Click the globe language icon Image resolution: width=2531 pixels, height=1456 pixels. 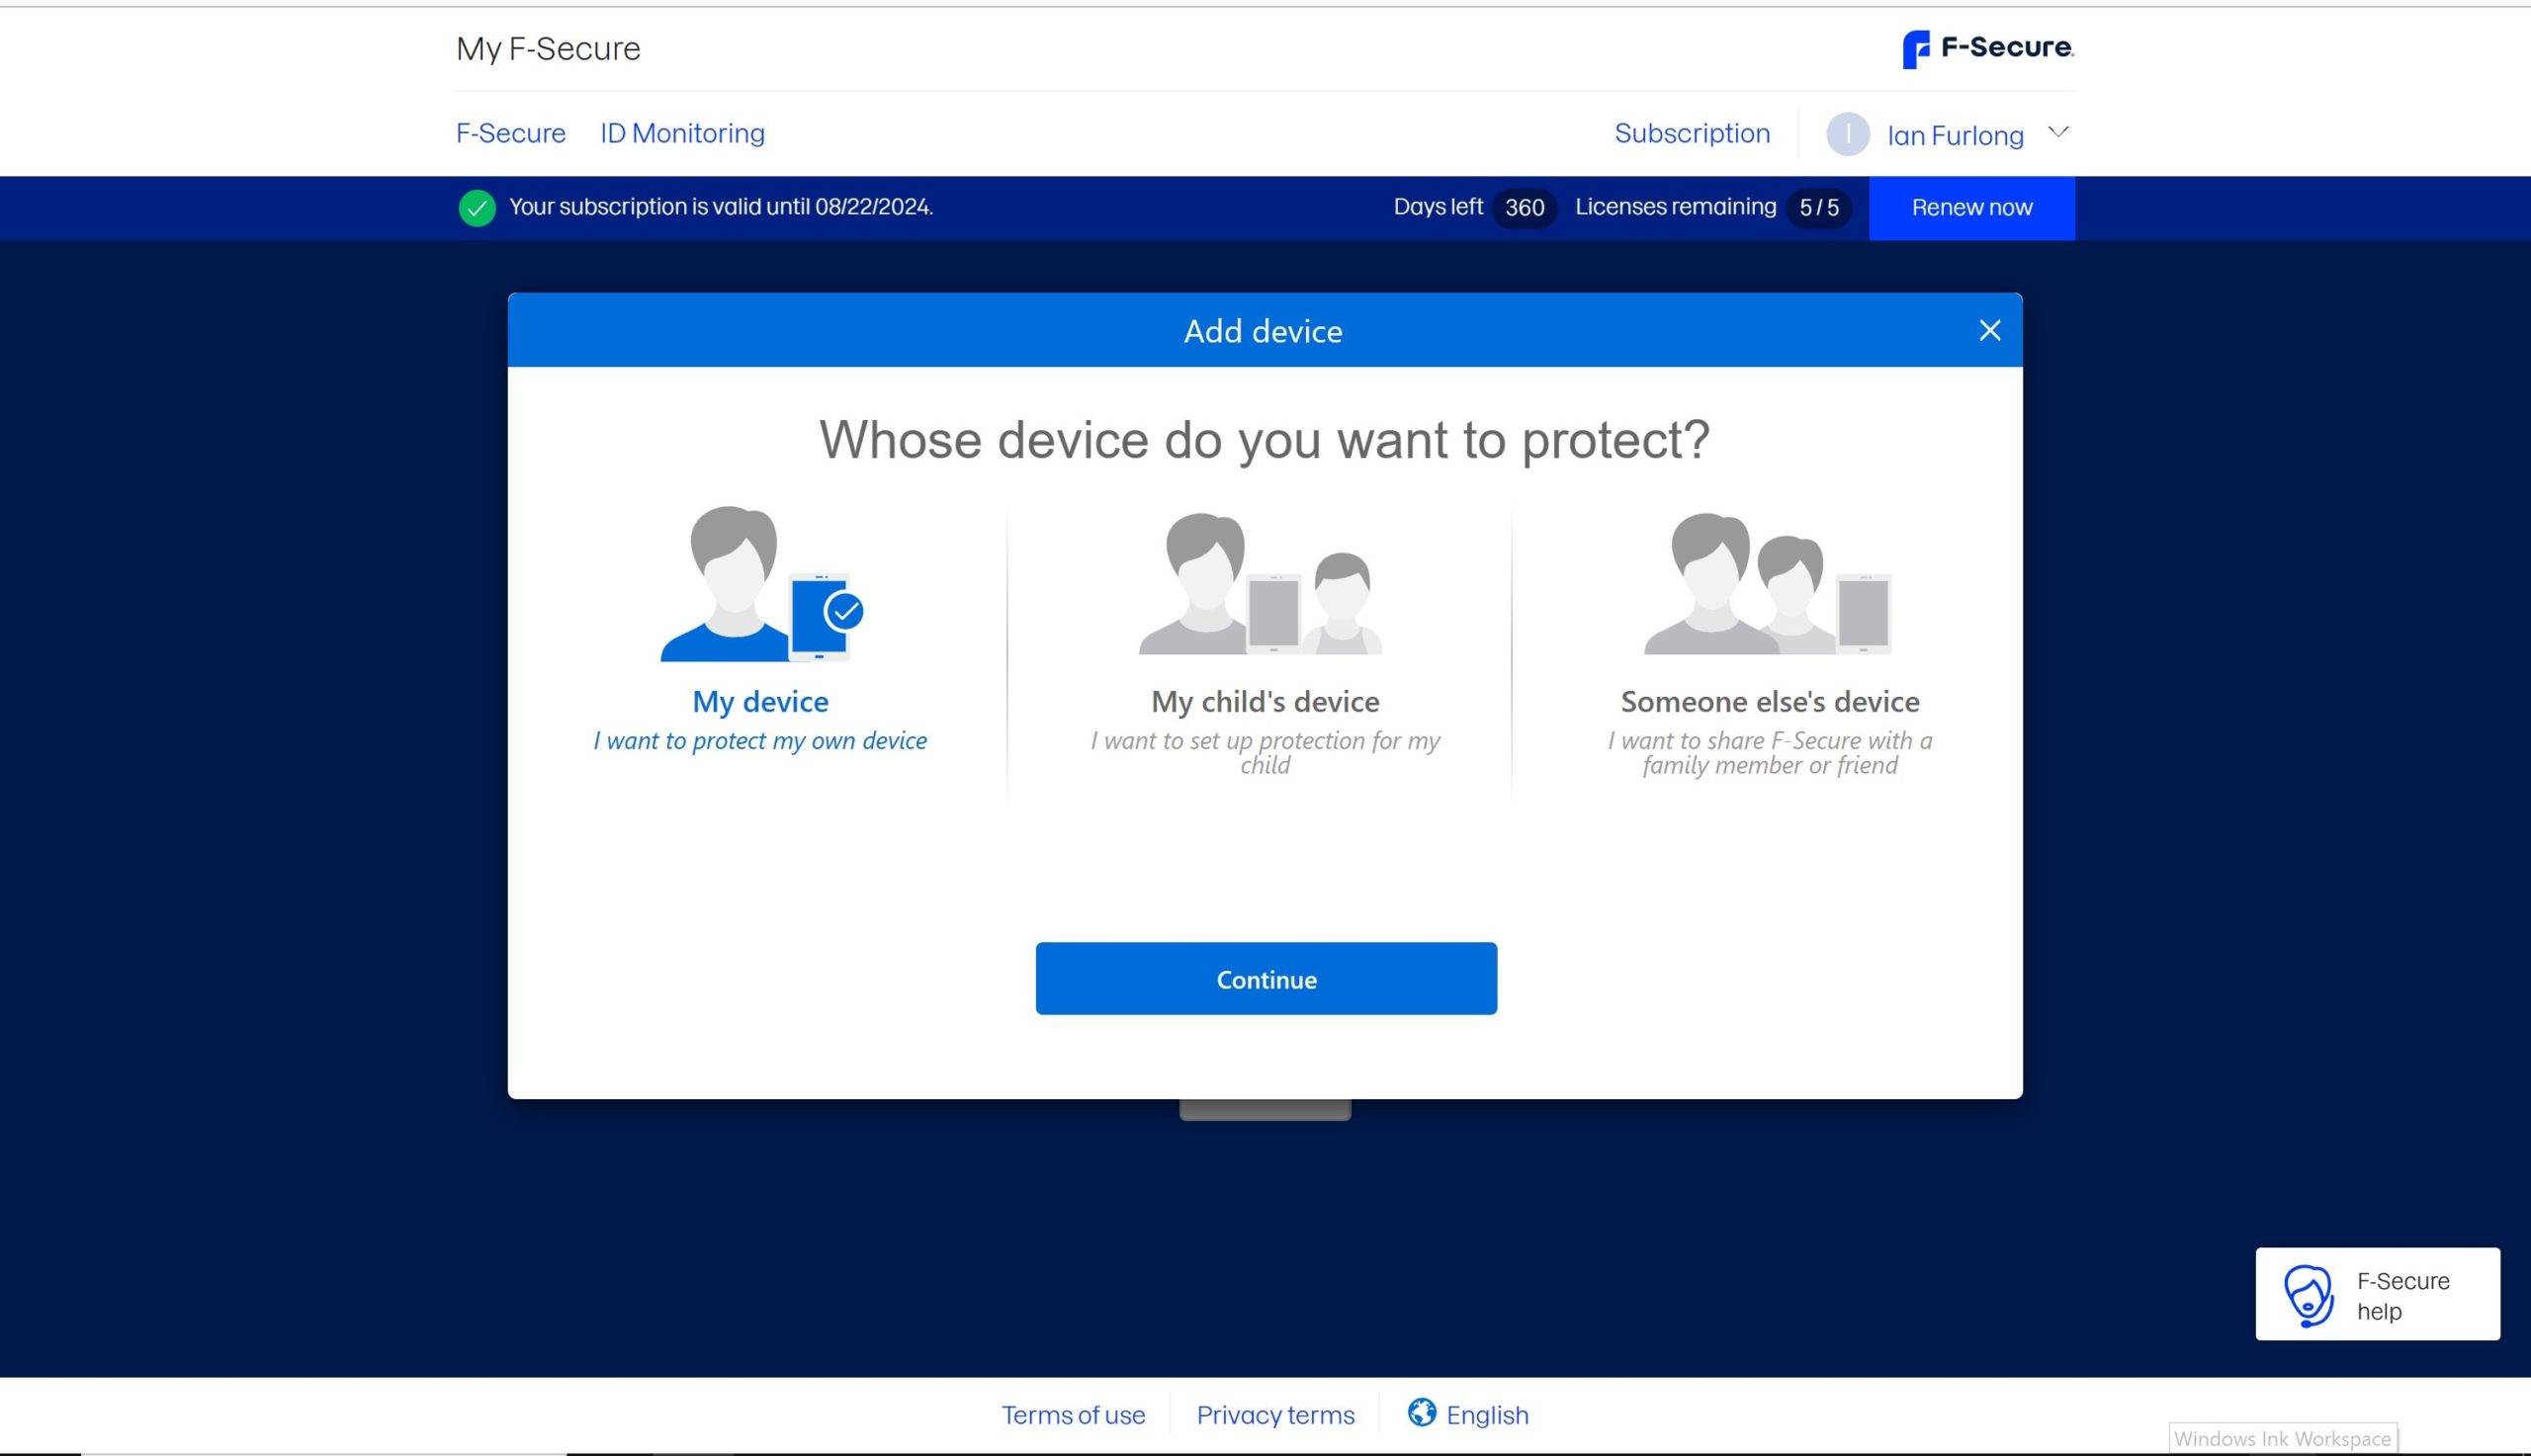1421,1412
